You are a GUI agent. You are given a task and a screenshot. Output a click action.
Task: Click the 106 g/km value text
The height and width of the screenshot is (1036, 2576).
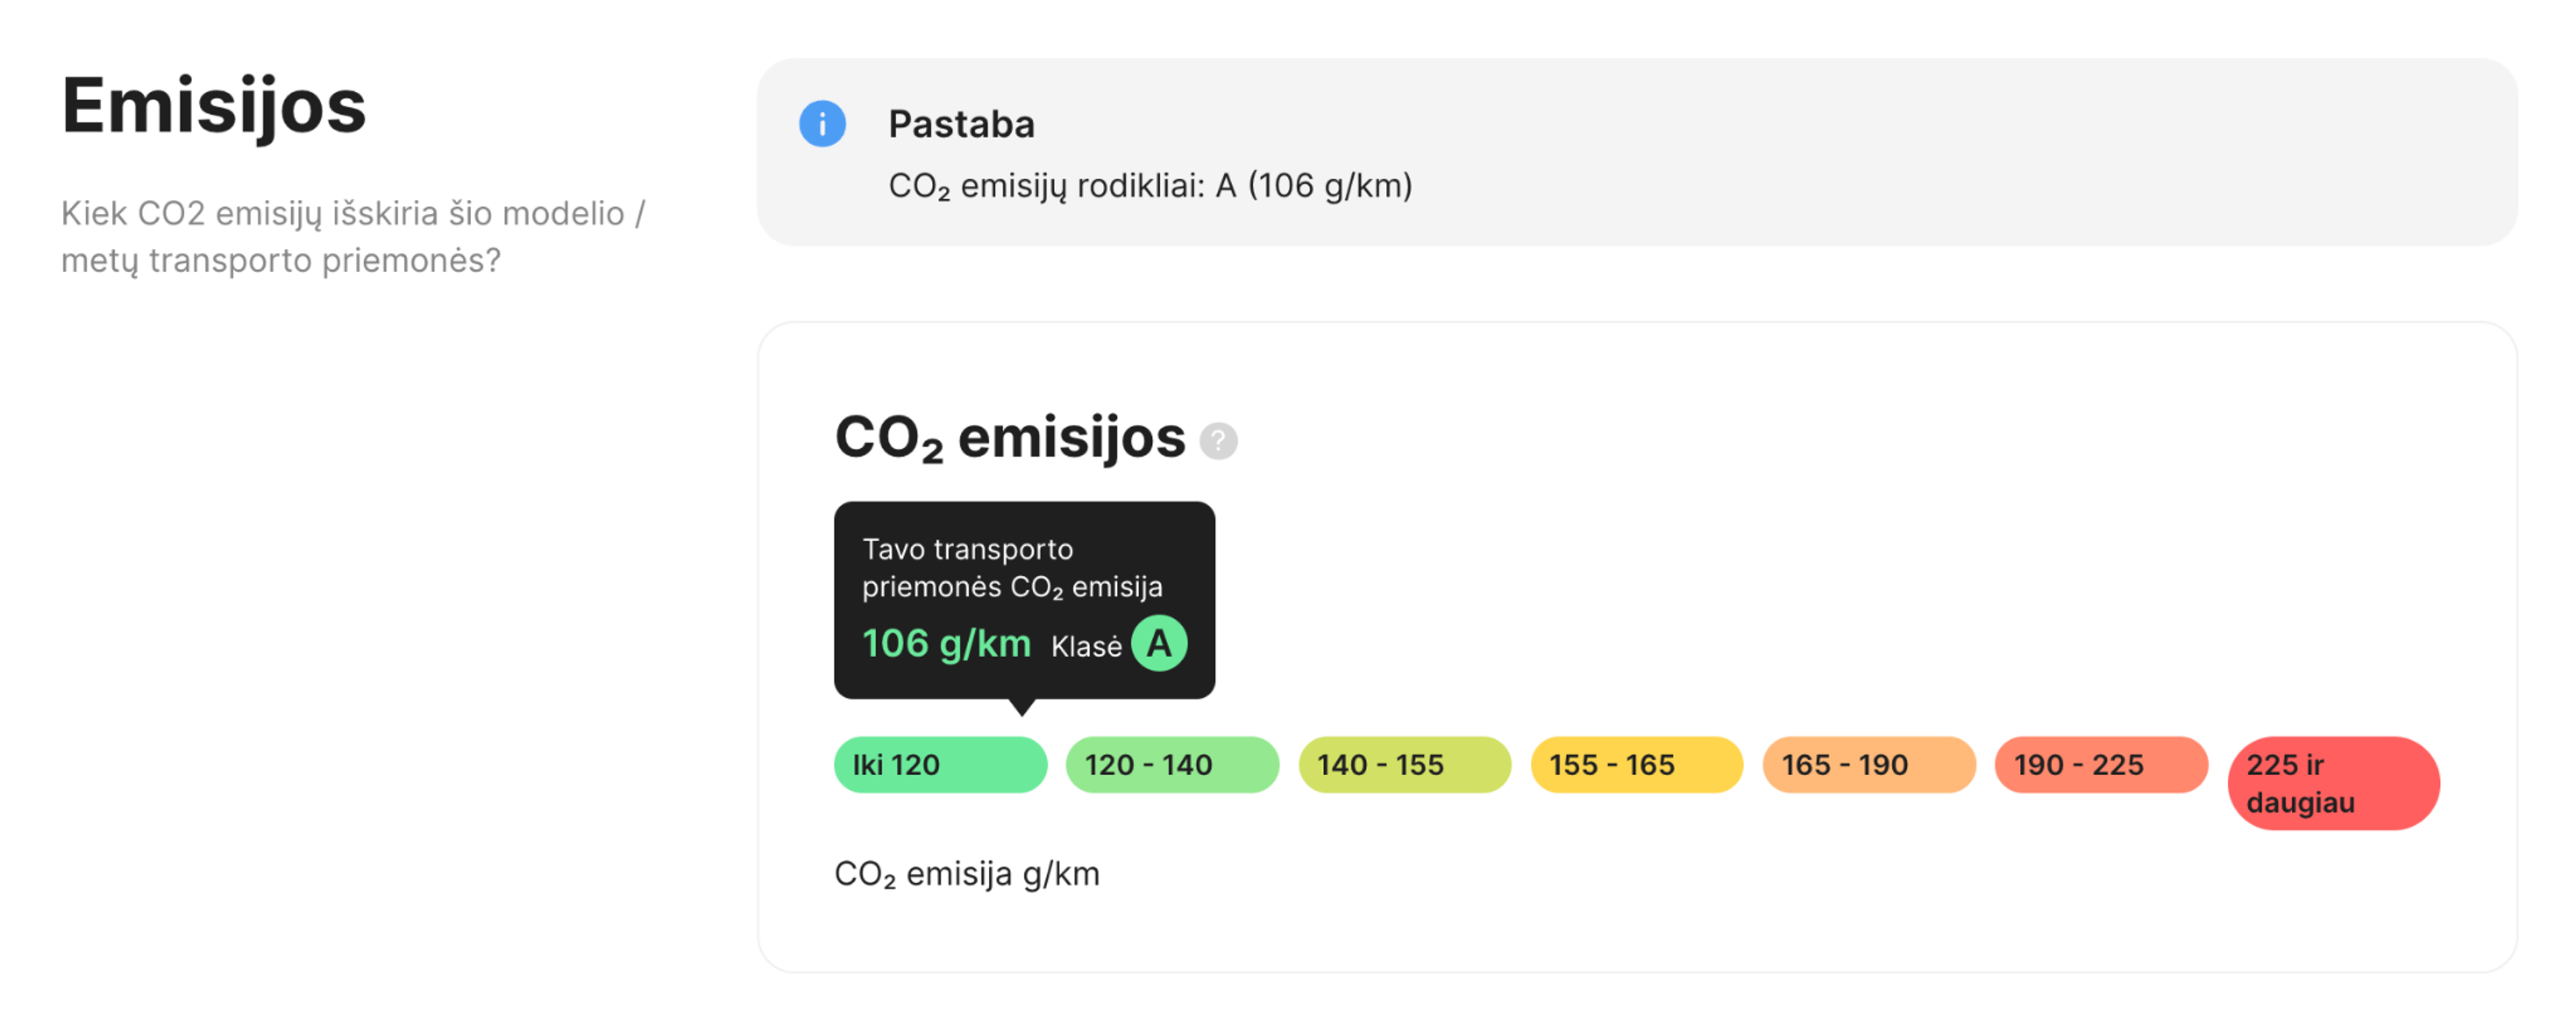(x=945, y=644)
